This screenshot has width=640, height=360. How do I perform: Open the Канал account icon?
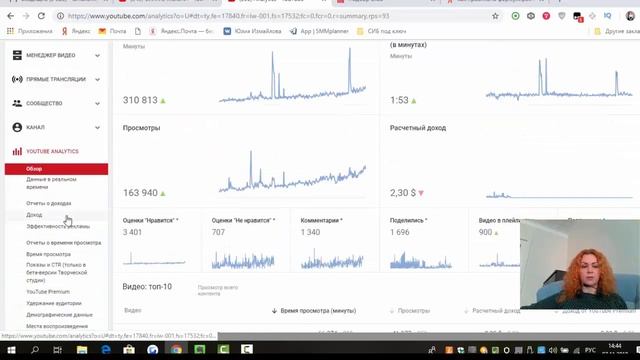[17, 127]
